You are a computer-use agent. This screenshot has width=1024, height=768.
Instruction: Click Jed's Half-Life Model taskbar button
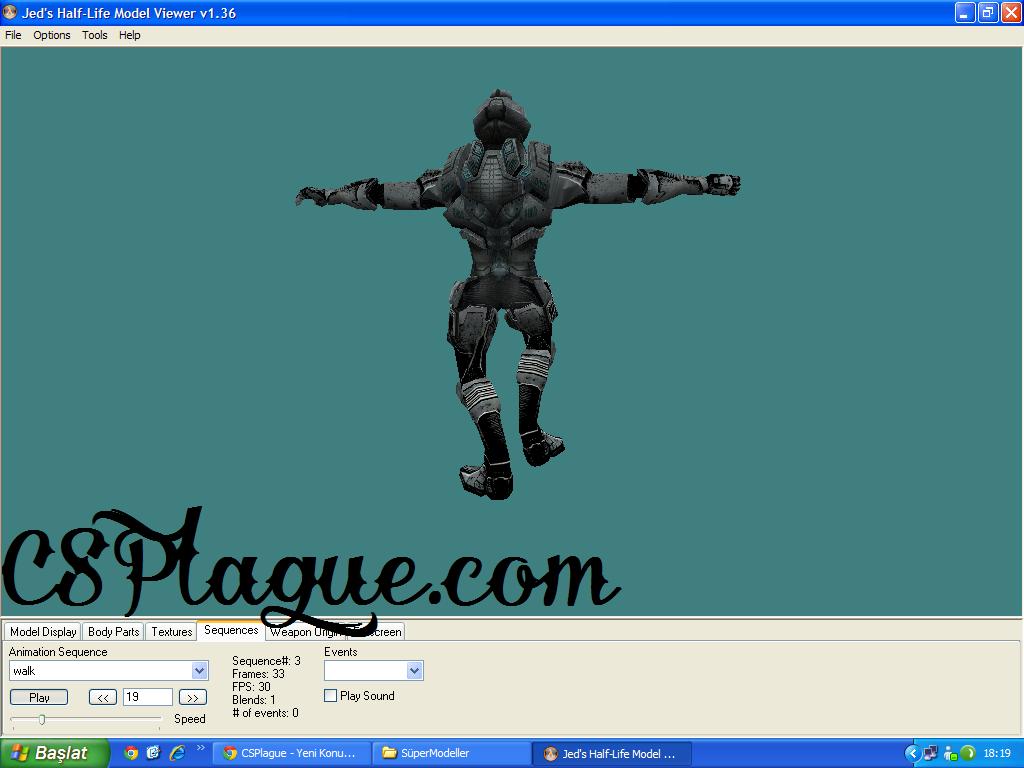(611, 753)
